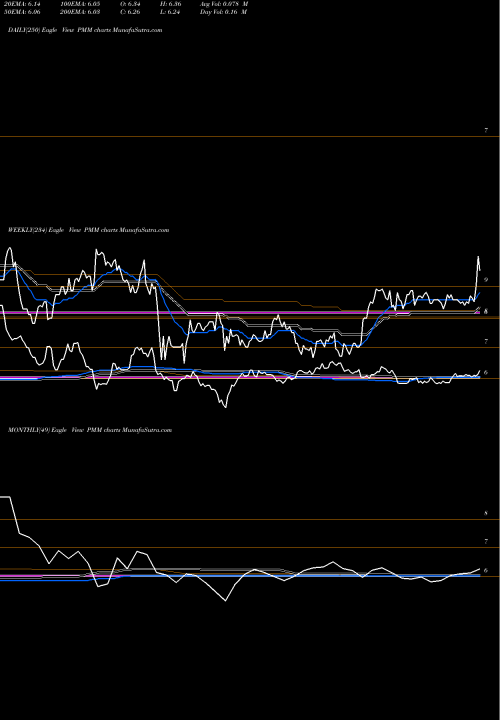Click the Avg Vol 0.078 M reading

click(x=224, y=4)
